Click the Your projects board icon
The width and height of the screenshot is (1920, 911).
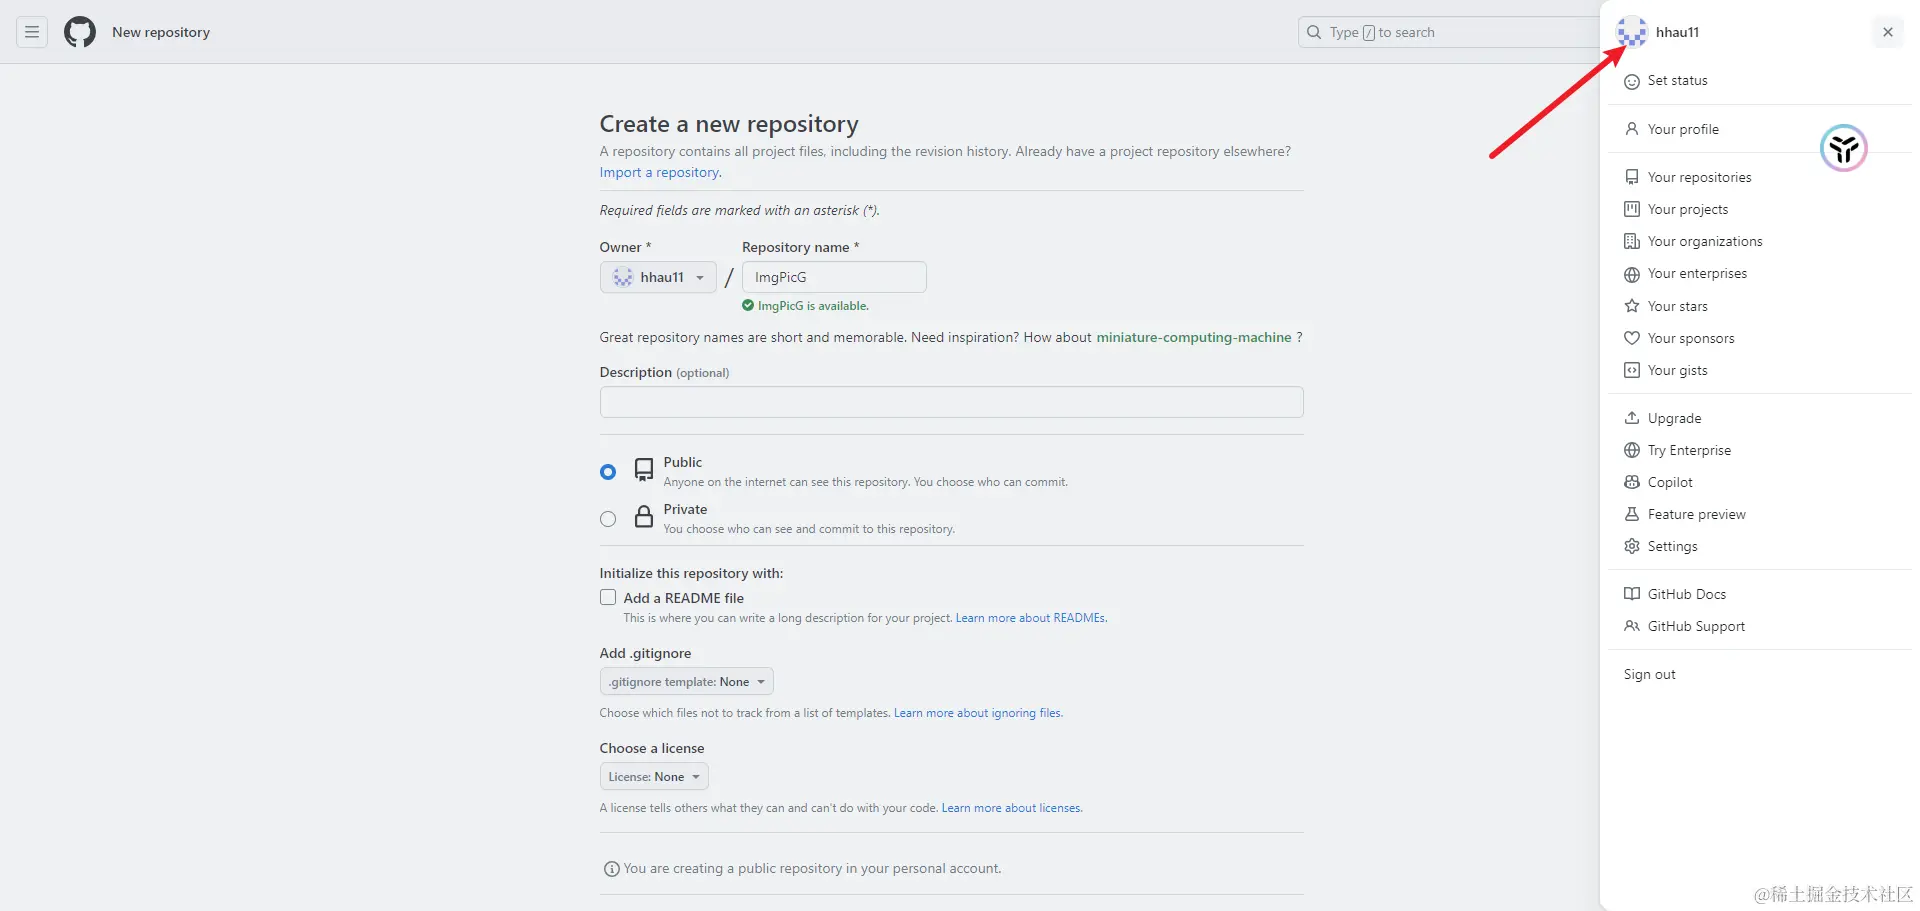(x=1632, y=209)
